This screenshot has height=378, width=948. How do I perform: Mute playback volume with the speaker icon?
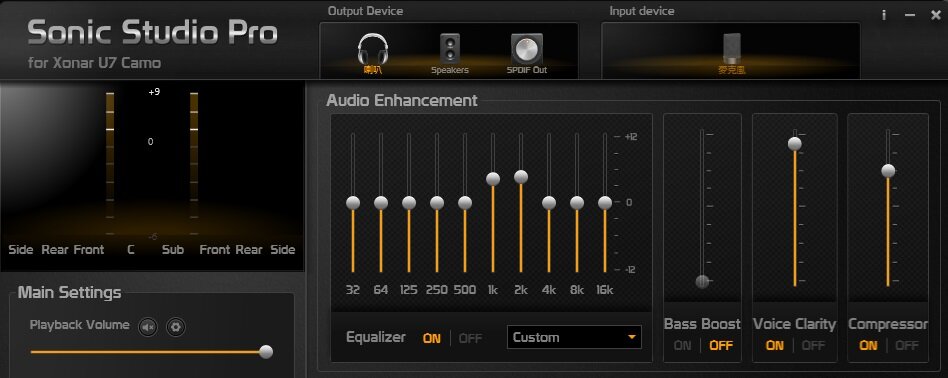[148, 327]
